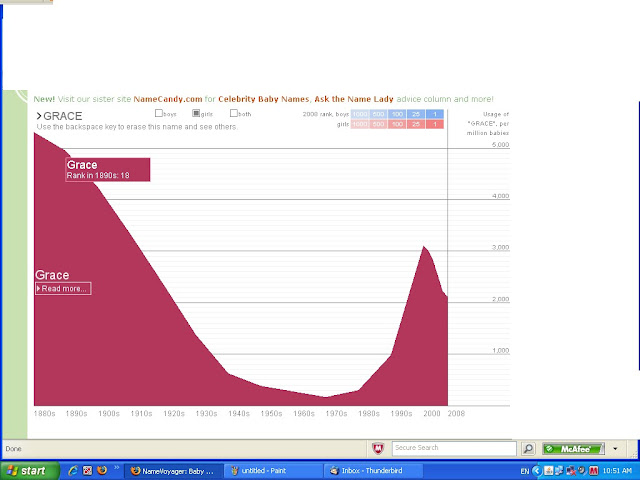
Task: Expand Read more under Grace
Action: pos(63,289)
